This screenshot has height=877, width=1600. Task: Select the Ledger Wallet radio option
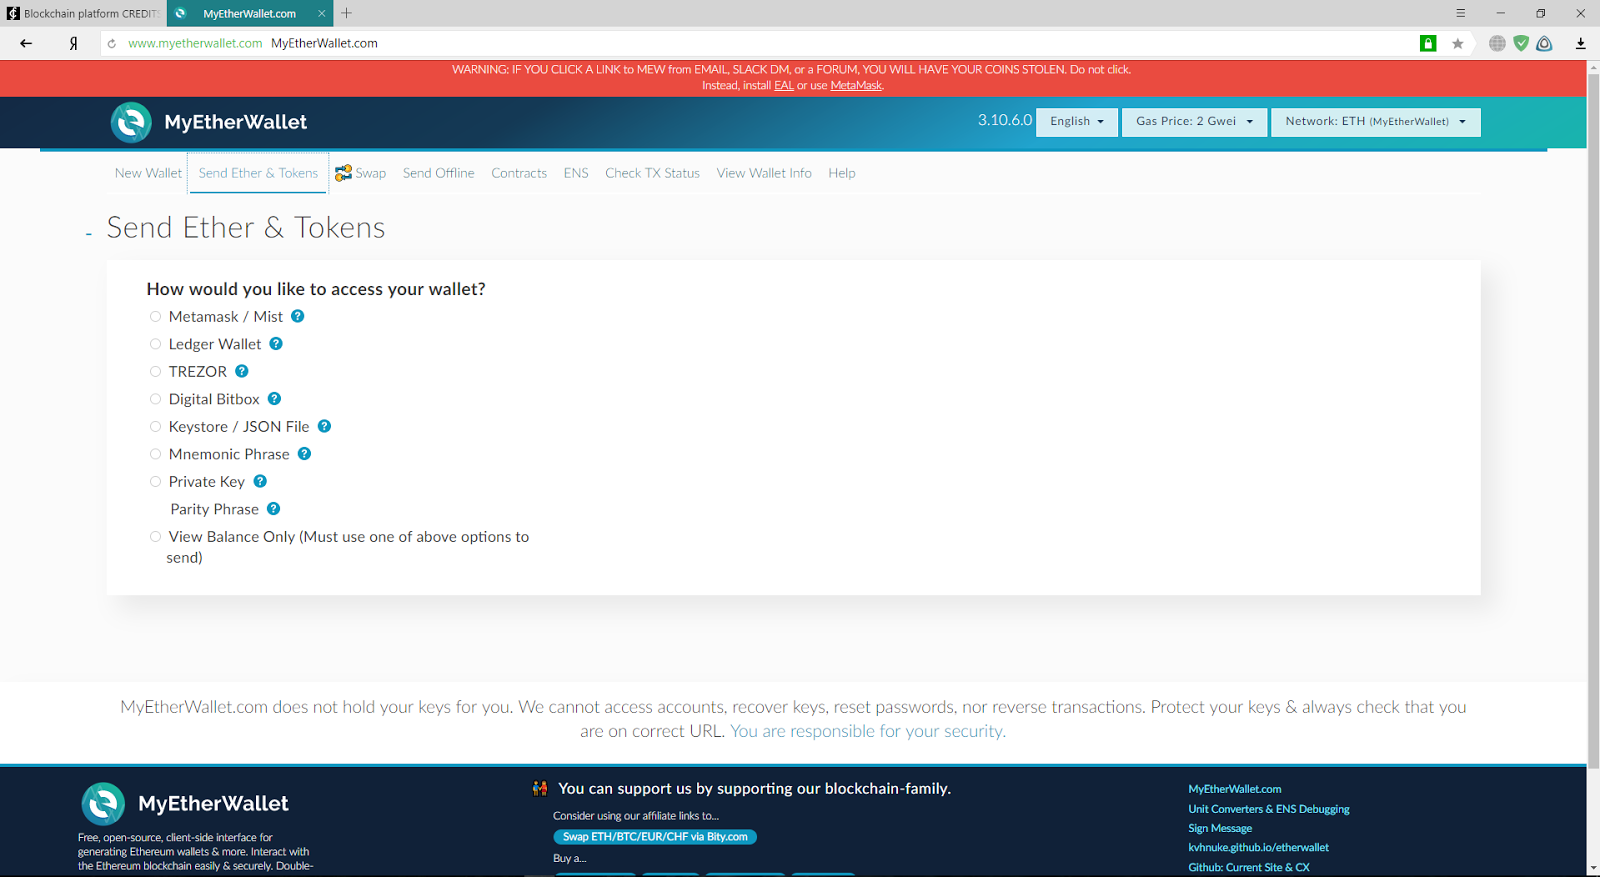(155, 344)
